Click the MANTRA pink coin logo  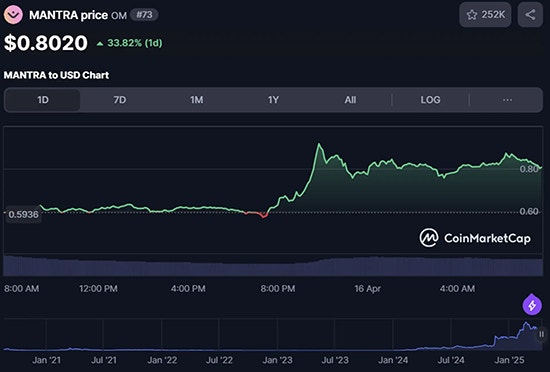coord(13,15)
